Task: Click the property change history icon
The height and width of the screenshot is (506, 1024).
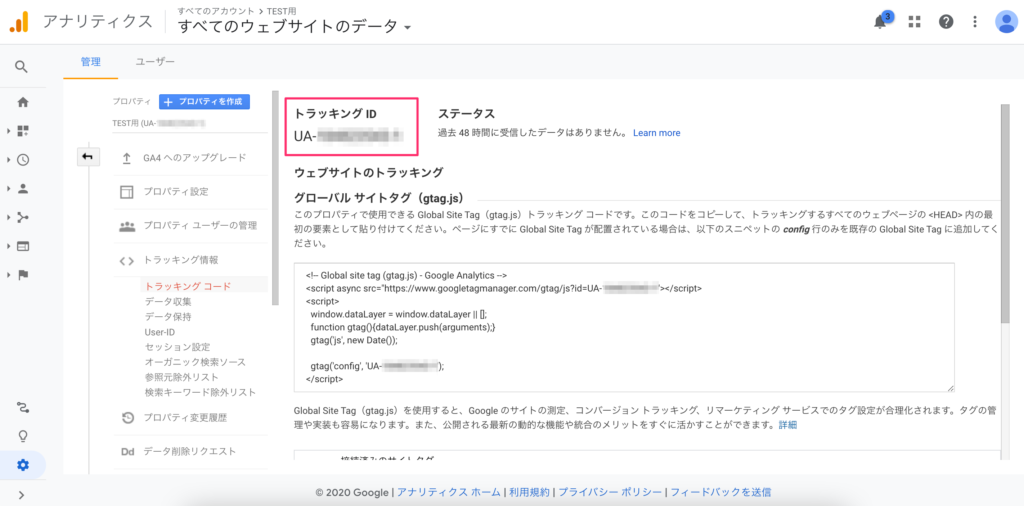Action: (x=128, y=418)
